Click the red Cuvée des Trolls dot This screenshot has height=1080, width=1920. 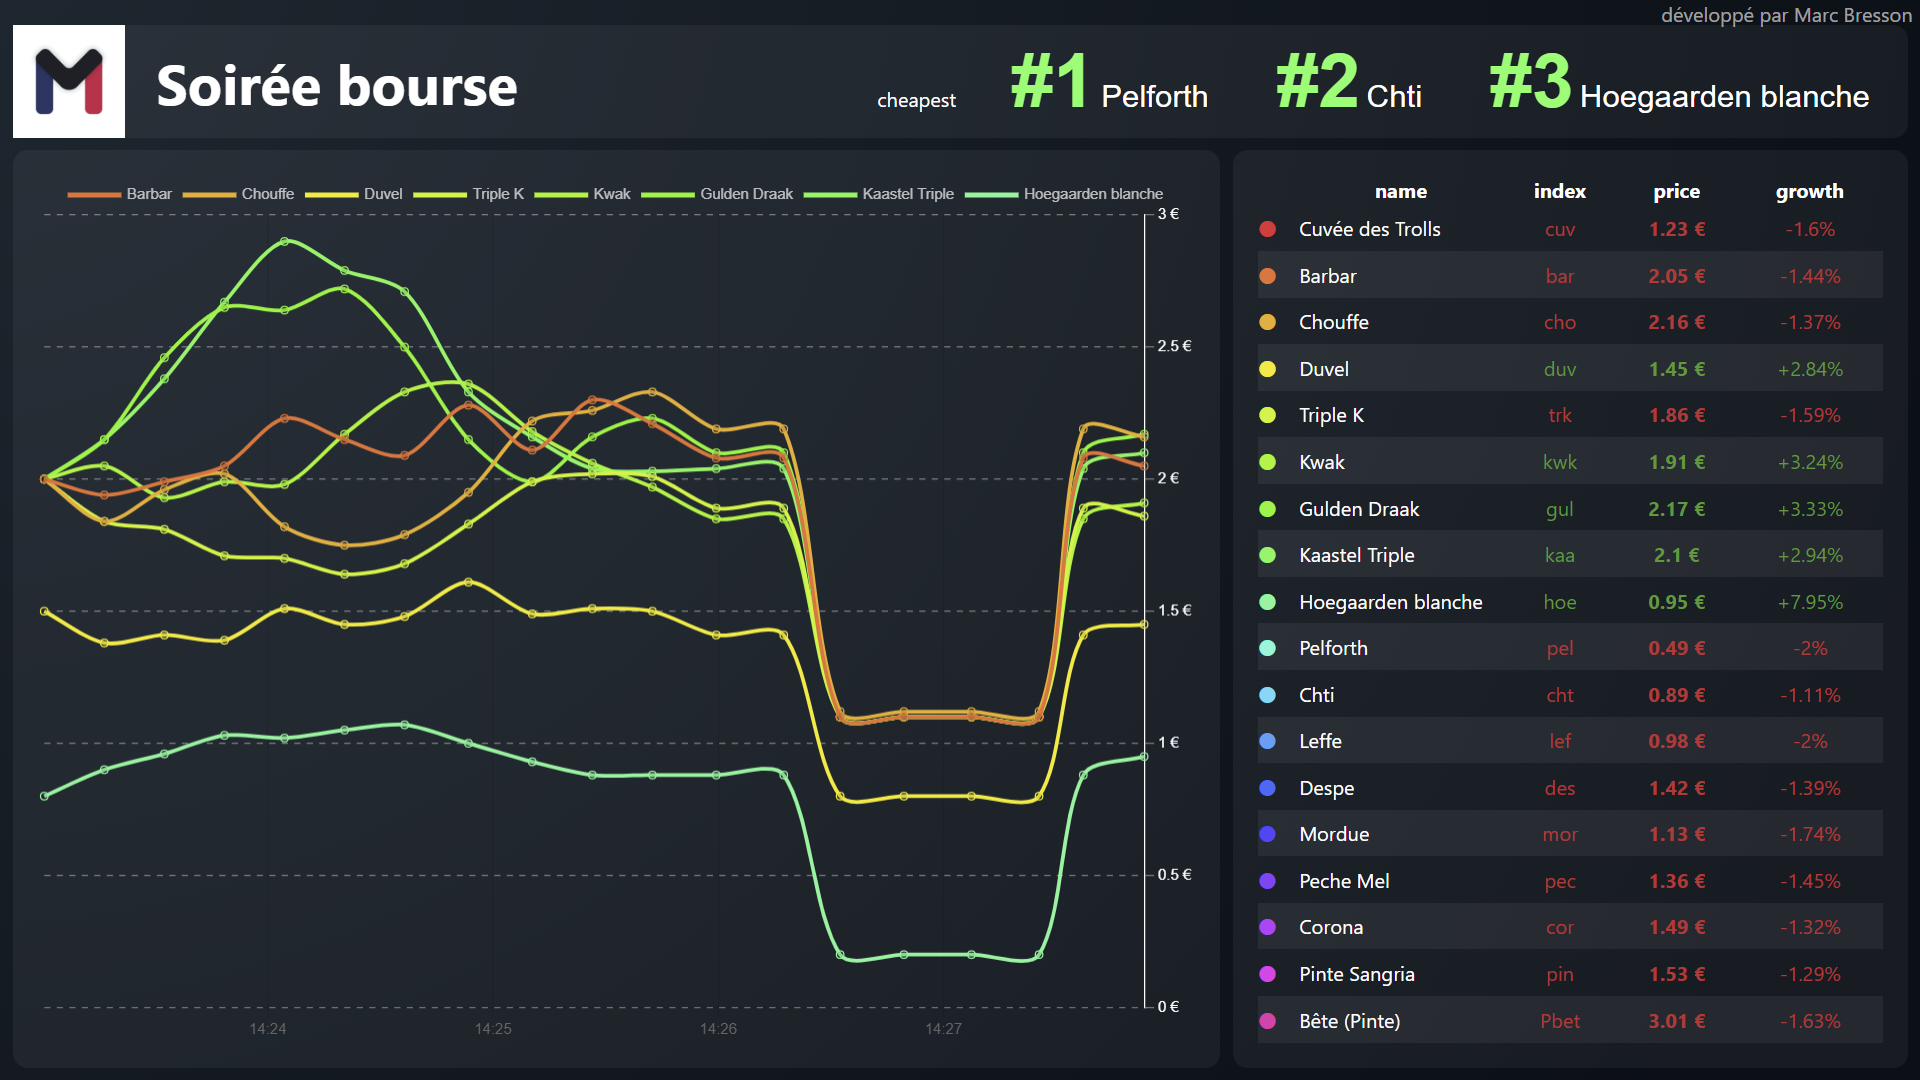(1267, 229)
